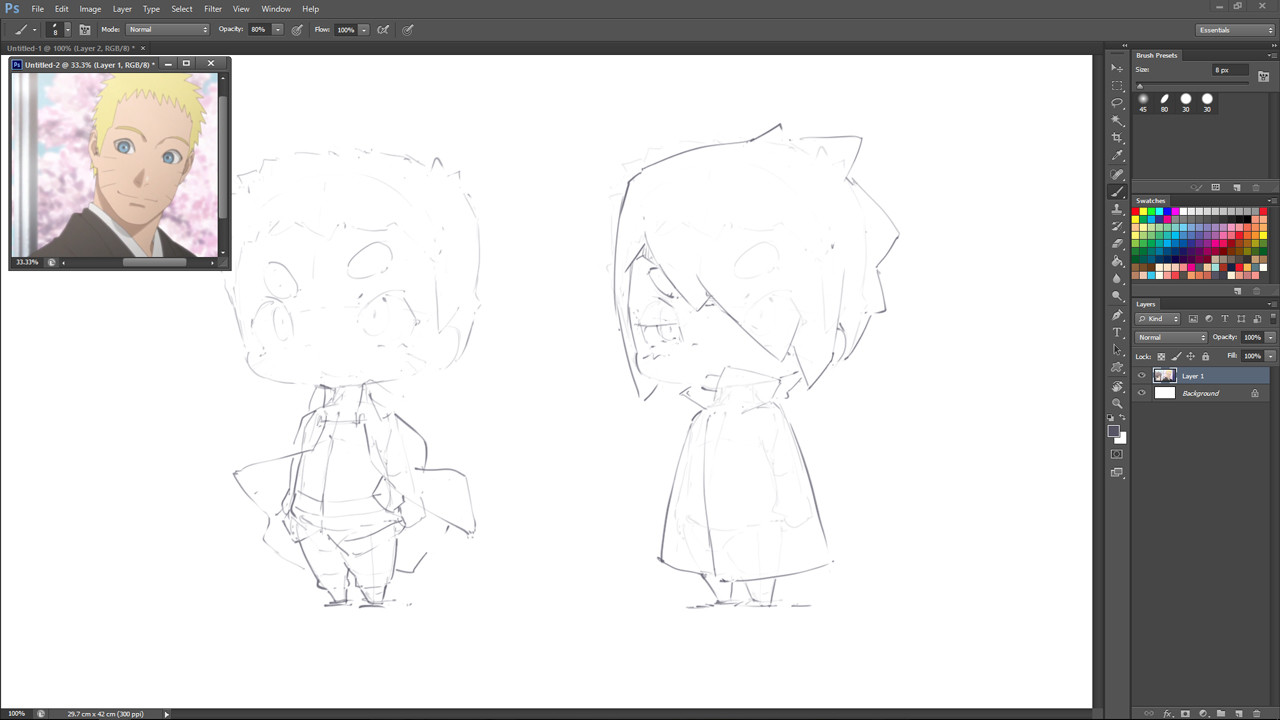Viewport: 1280px width, 720px height.
Task: Enable airbrush-style build-up
Action: pyautogui.click(x=383, y=30)
